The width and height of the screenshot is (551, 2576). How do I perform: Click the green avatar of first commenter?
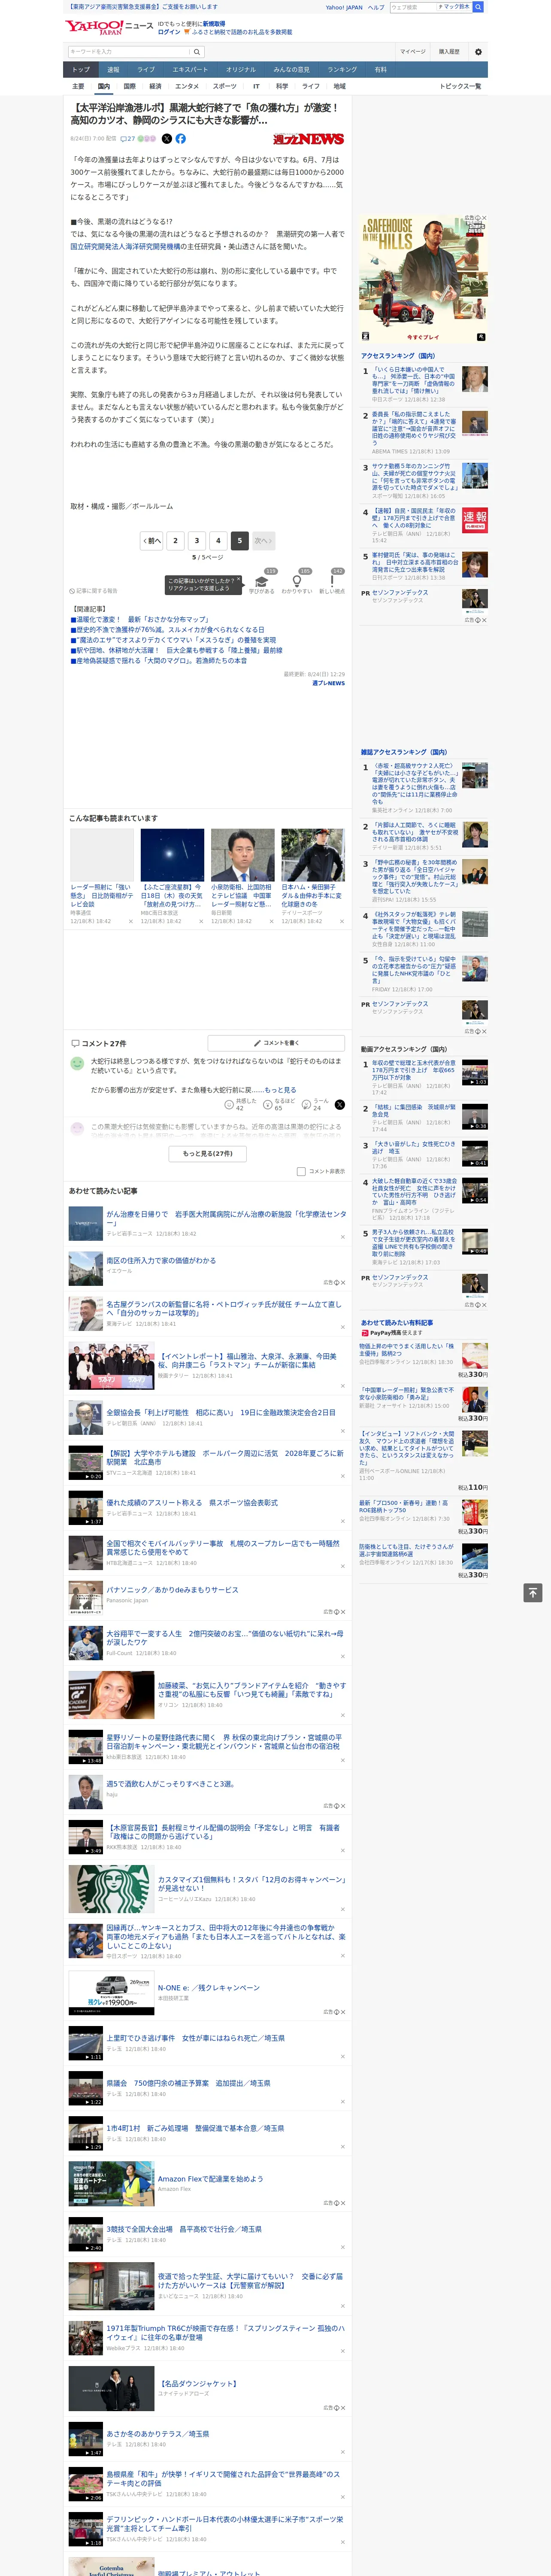77,1063
